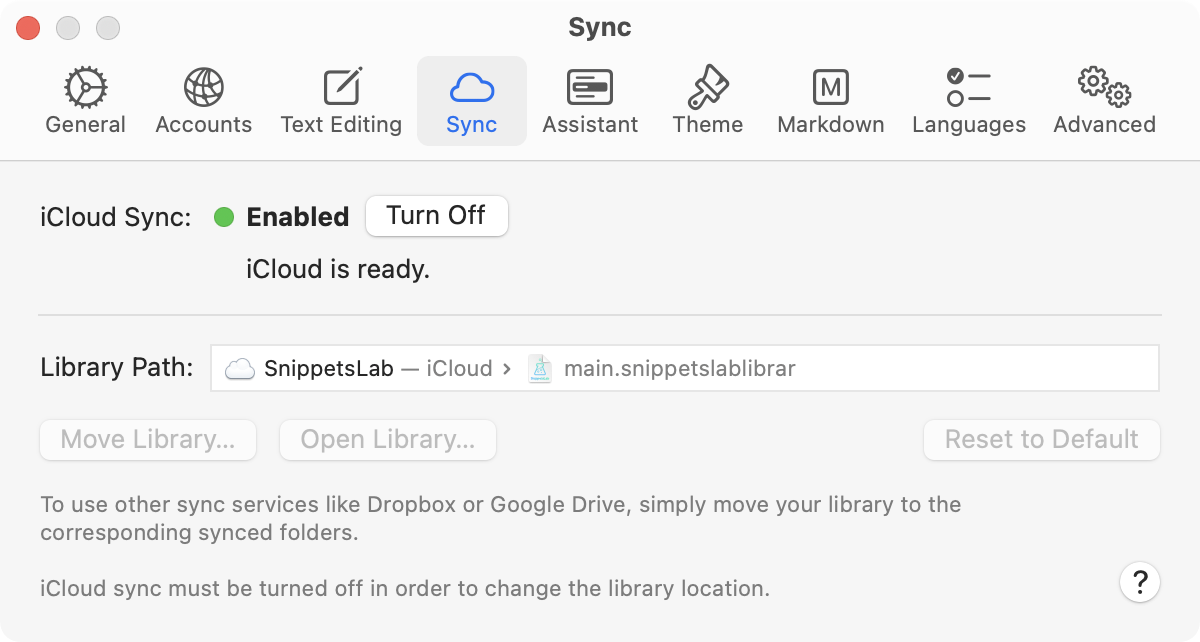
Task: Click the Open Library button
Action: (x=388, y=440)
